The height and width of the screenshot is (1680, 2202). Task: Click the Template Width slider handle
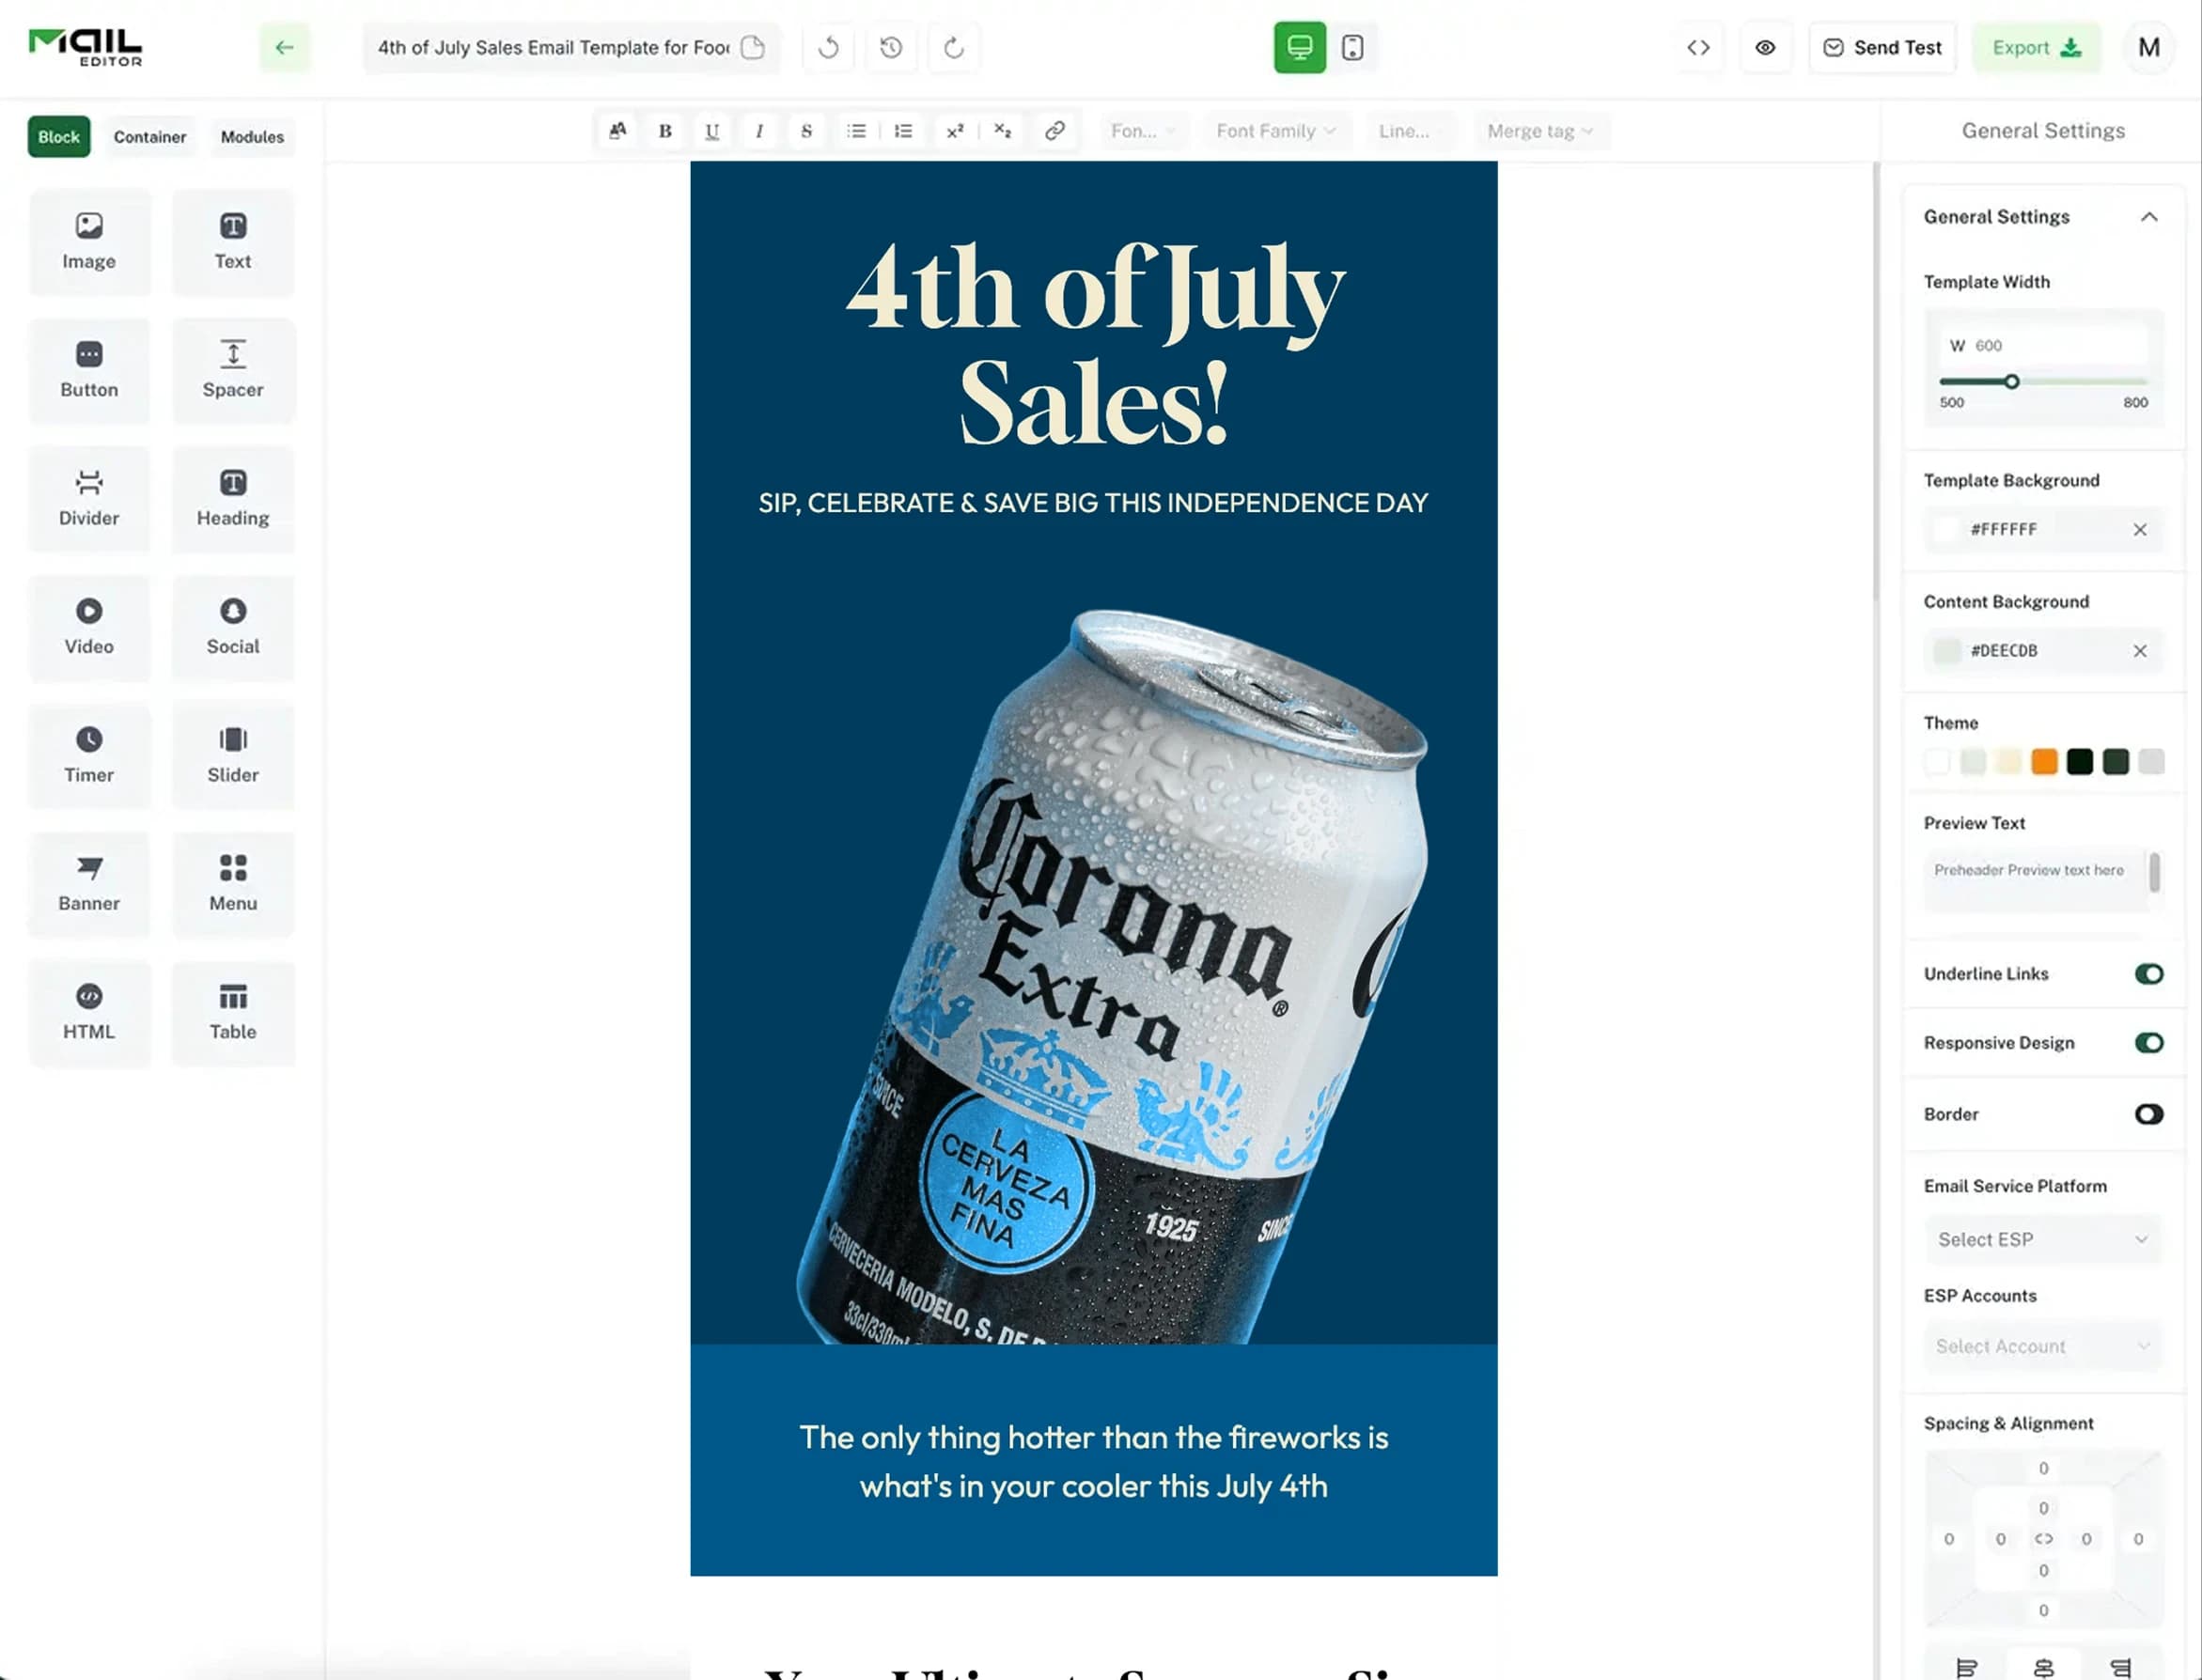click(2011, 381)
